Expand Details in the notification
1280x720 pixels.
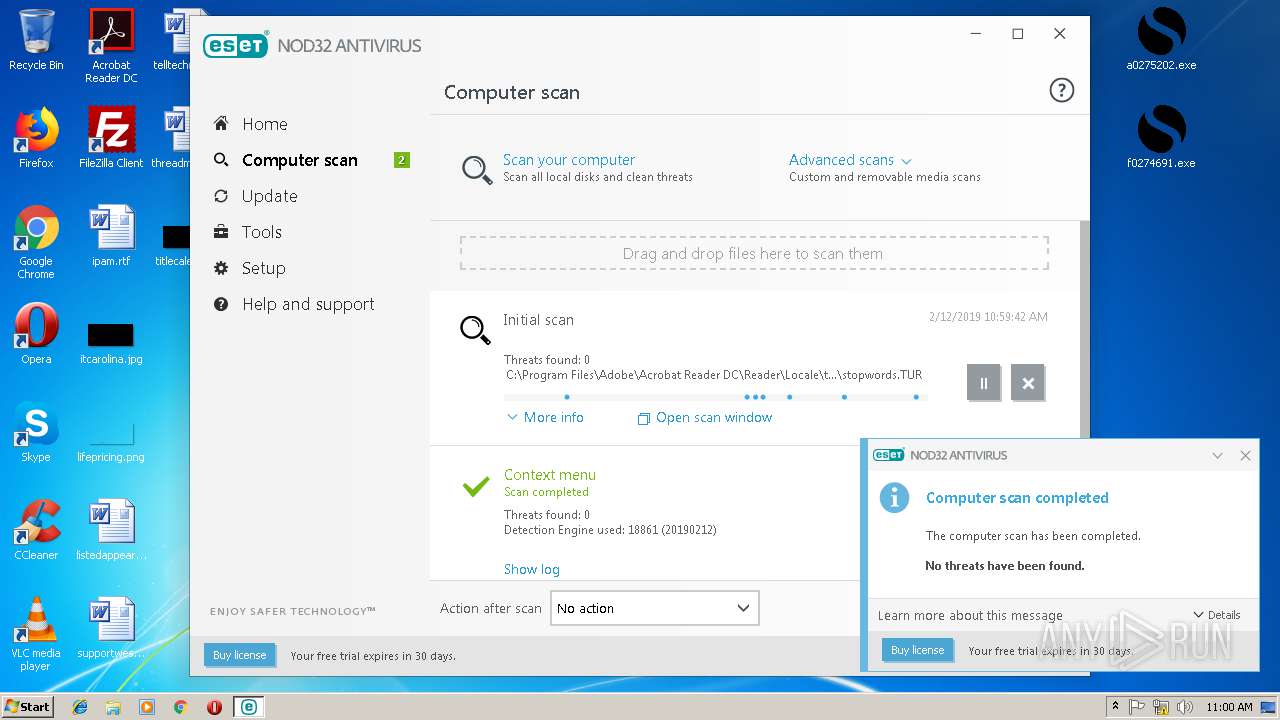[x=1217, y=615]
